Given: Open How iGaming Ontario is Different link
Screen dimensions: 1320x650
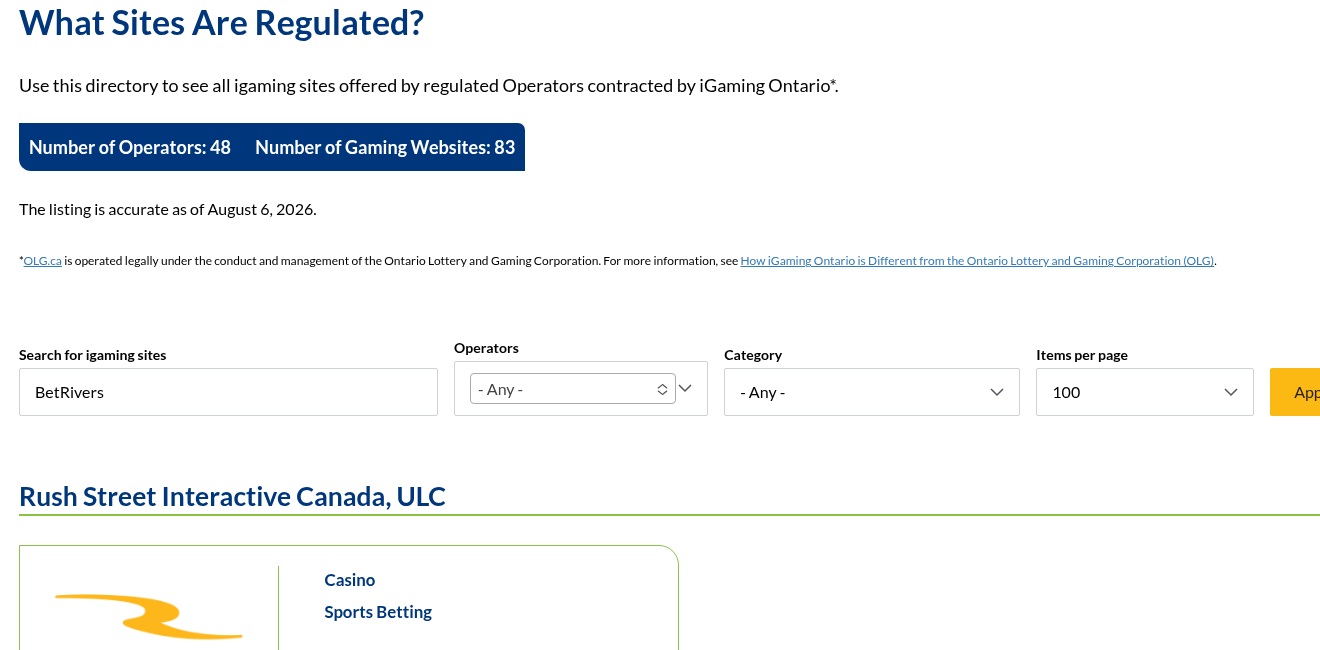Looking at the screenshot, I should click(x=977, y=261).
